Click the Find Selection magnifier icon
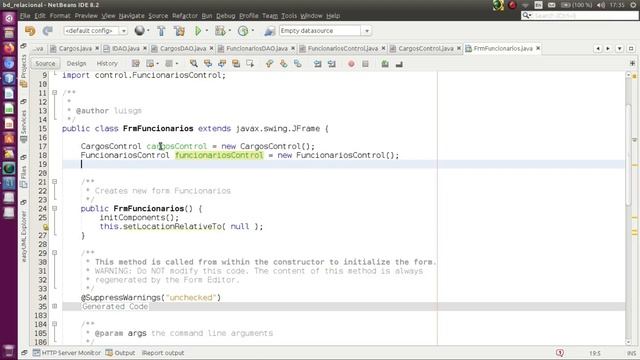Screen dimensions: 640x360 point(193,64)
